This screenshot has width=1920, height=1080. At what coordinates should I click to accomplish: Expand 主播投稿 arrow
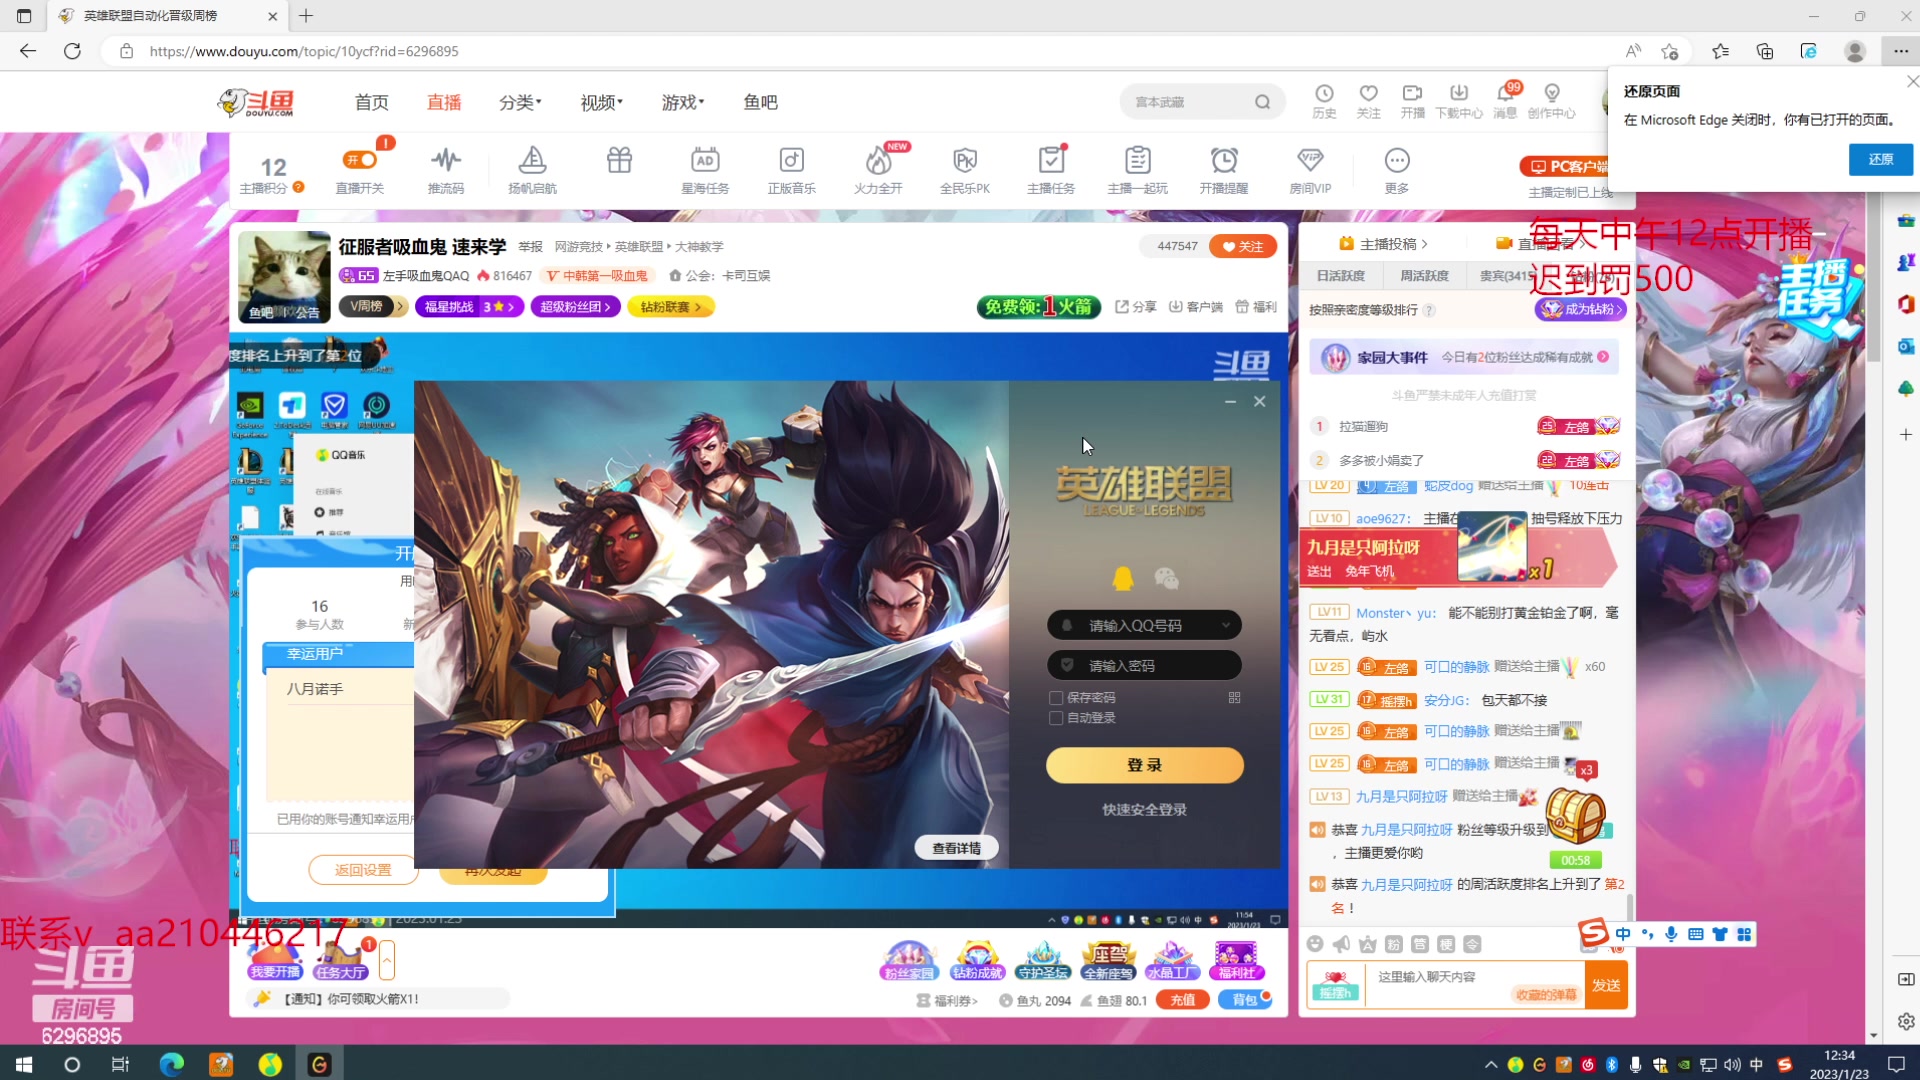(x=1424, y=244)
